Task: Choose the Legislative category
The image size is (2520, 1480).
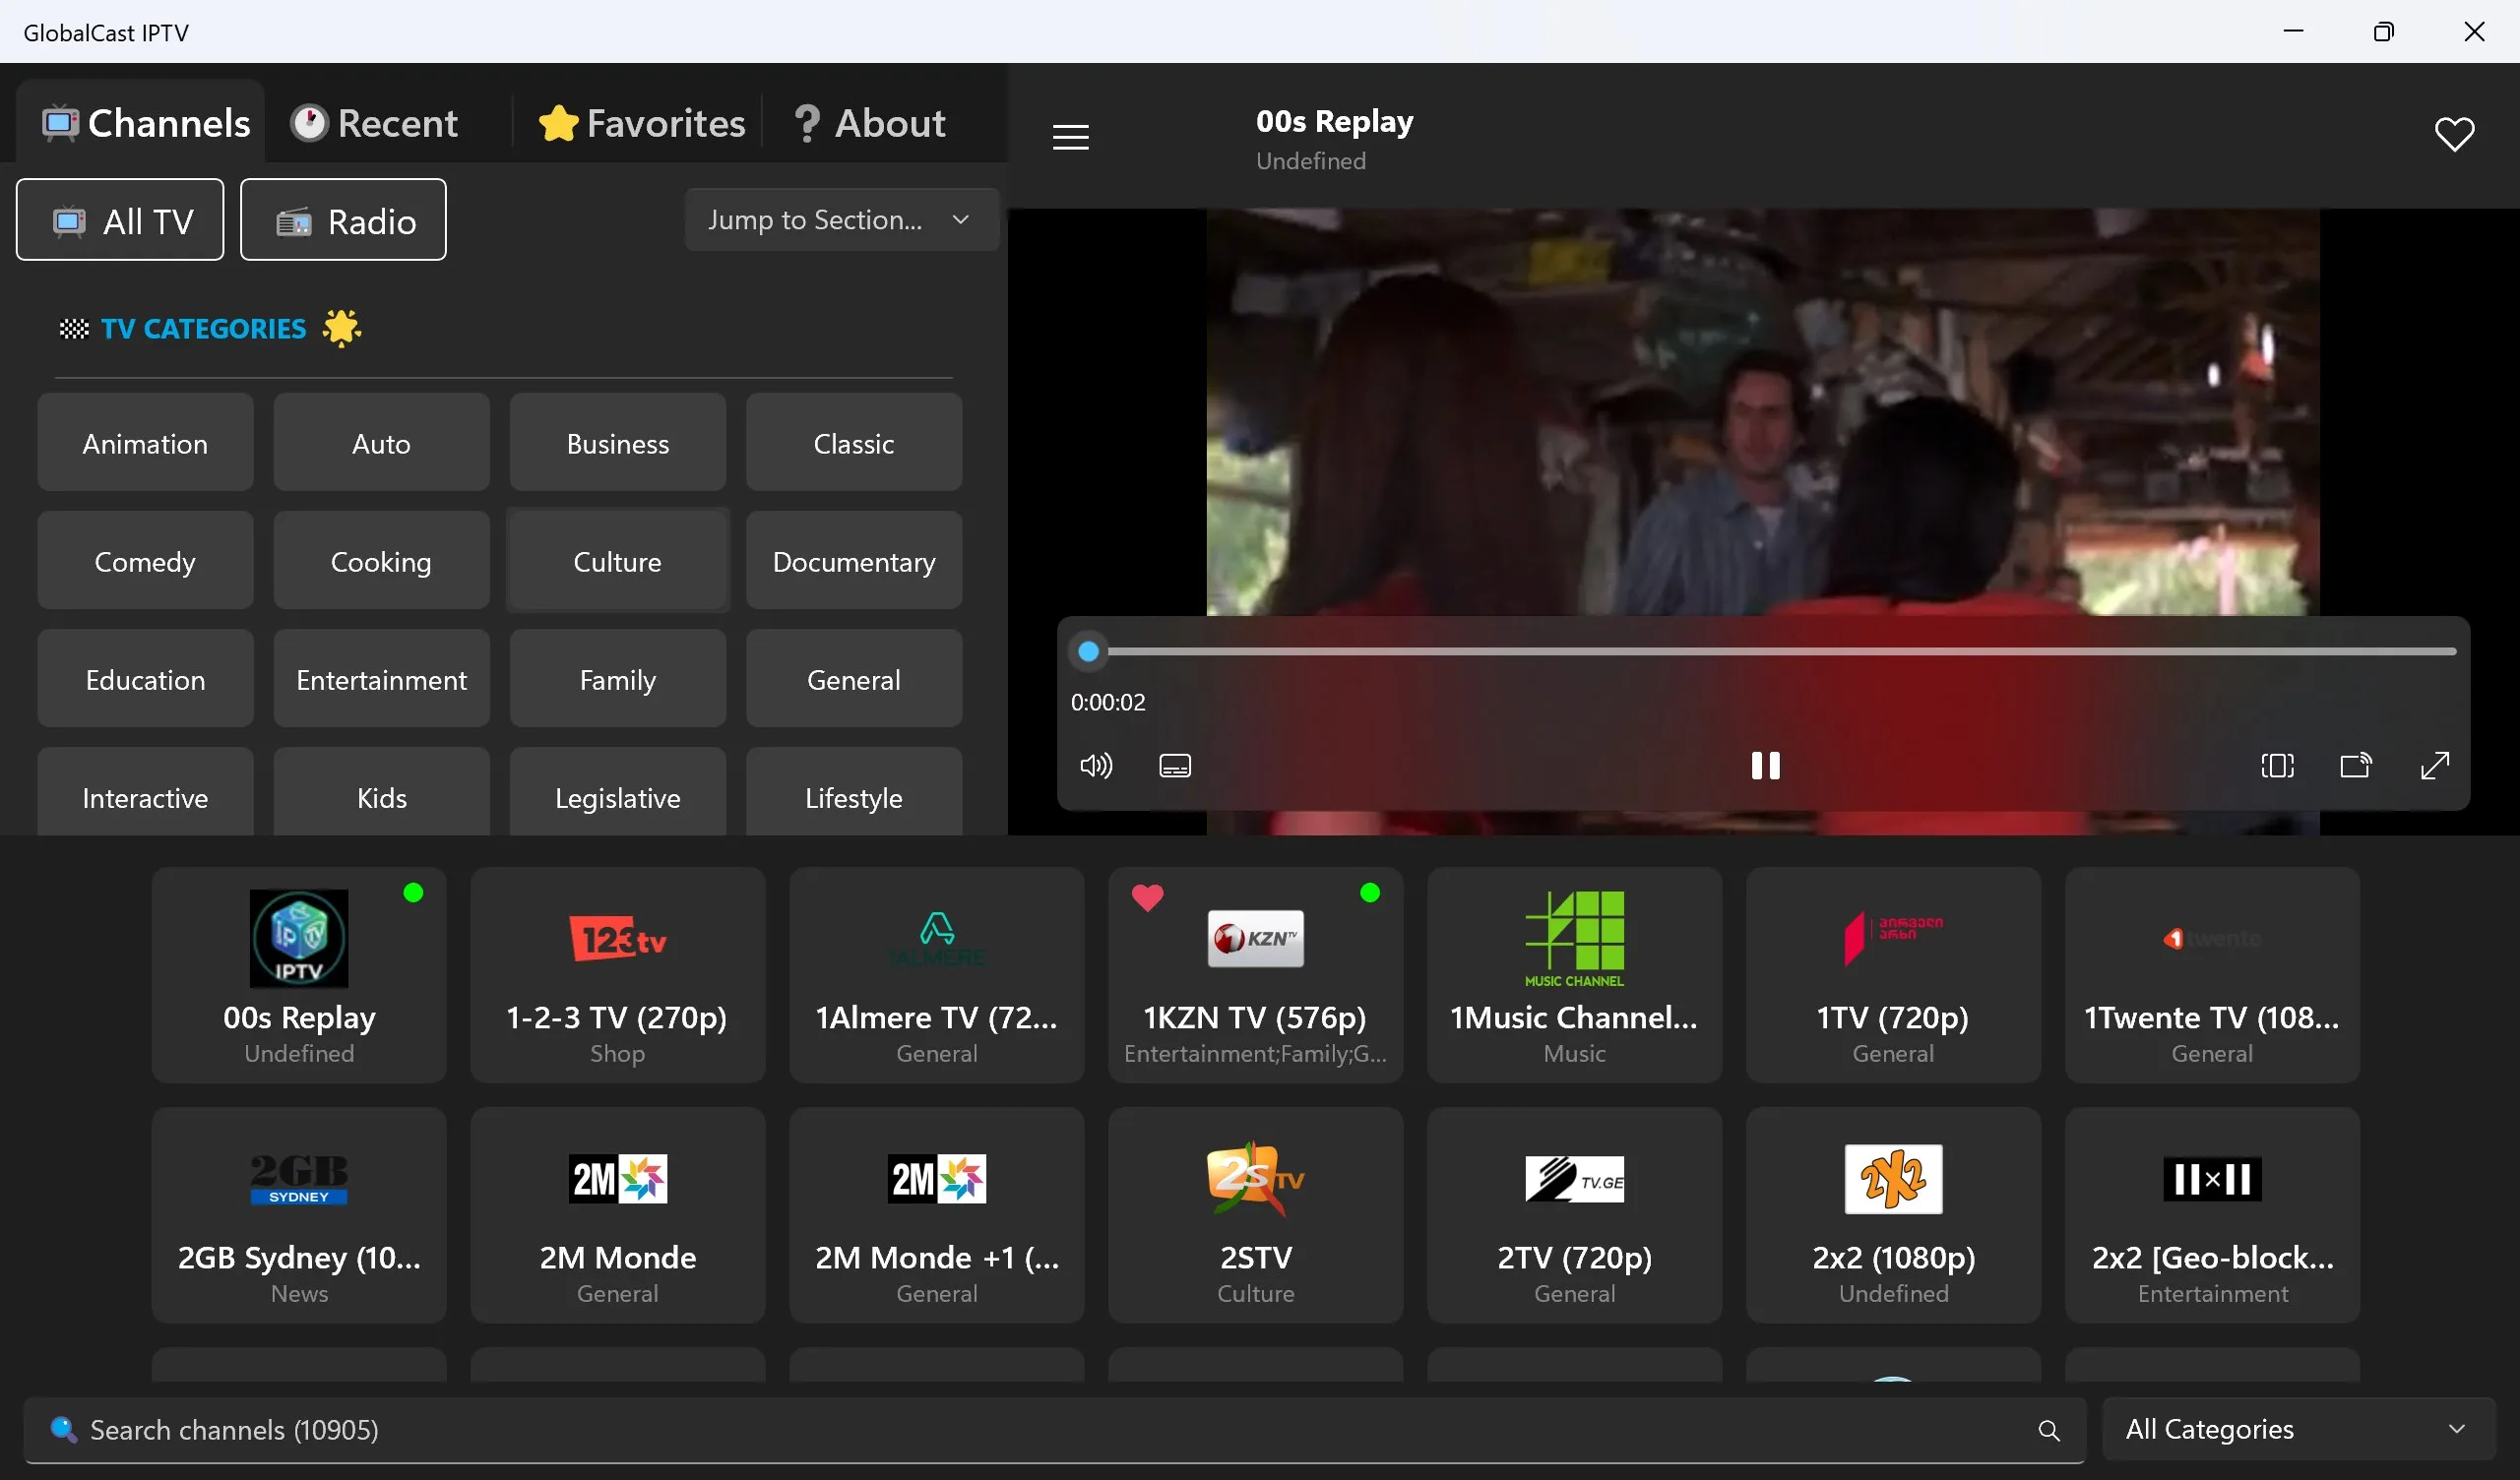Action: [x=617, y=792]
